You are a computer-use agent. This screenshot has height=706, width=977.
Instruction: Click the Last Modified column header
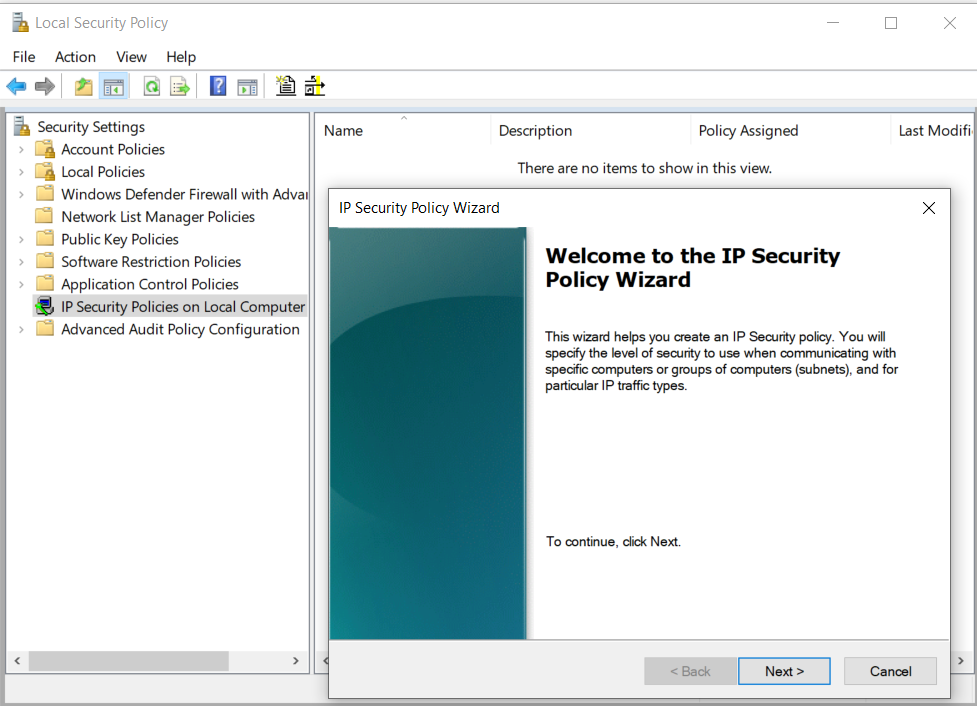pyautogui.click(x=932, y=130)
